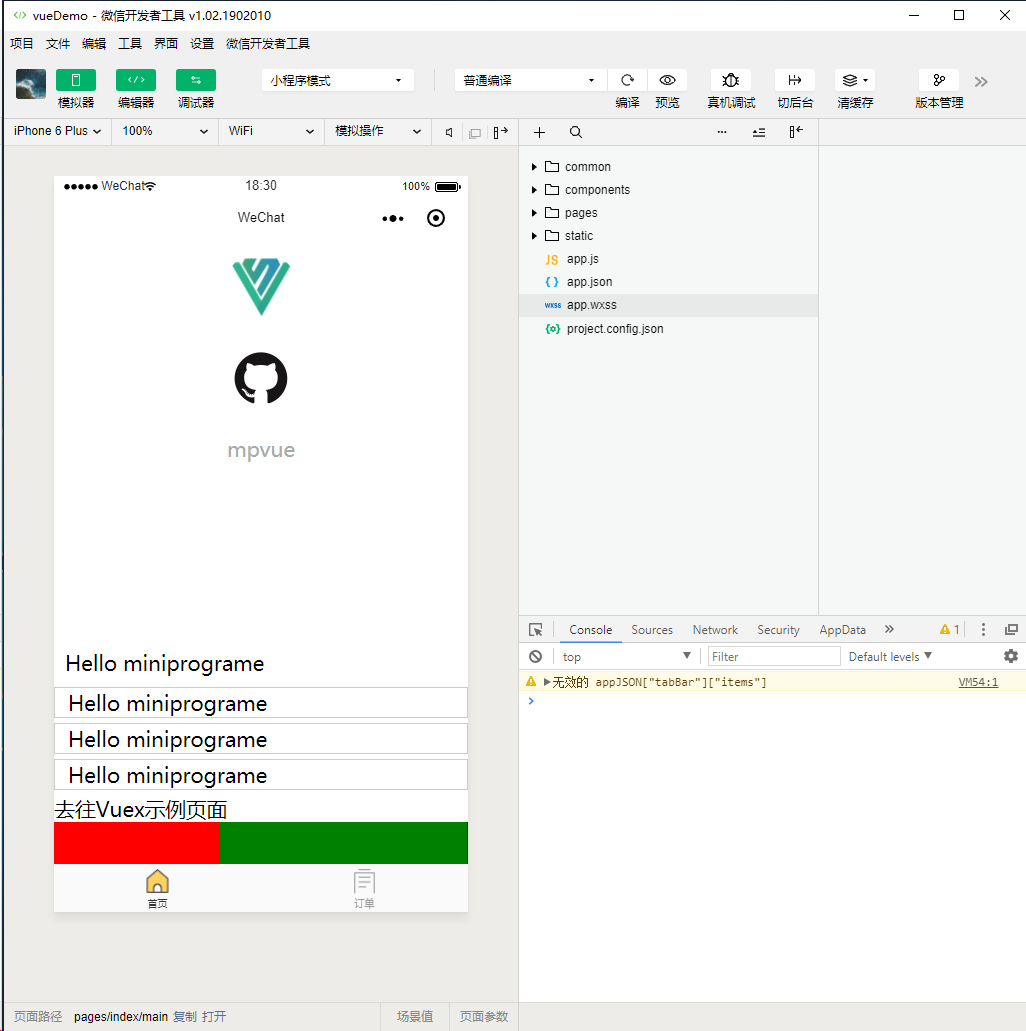The image size is (1026, 1031).
Task: Click the switch to background (切后台) icon
Action: [794, 80]
